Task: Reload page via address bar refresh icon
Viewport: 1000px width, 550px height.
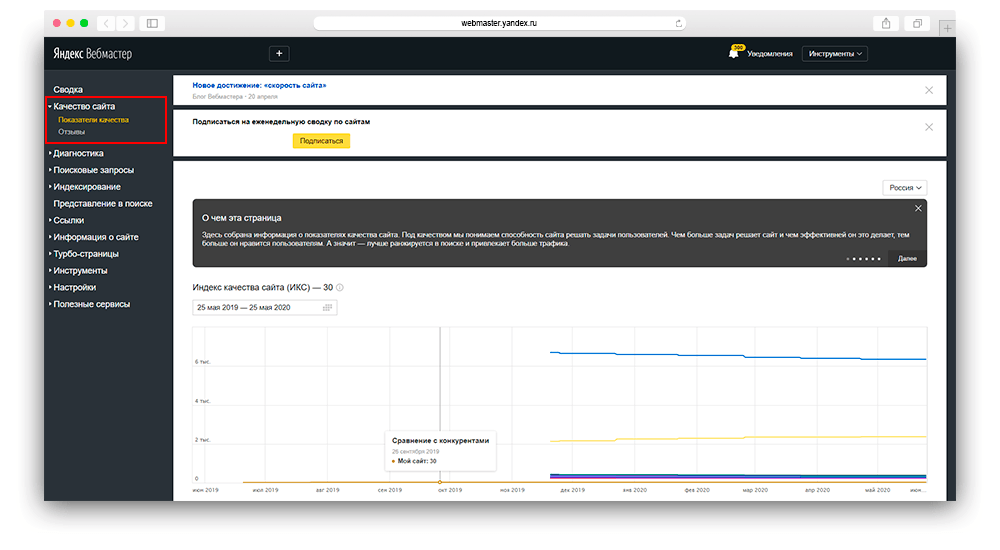Action: click(x=679, y=24)
